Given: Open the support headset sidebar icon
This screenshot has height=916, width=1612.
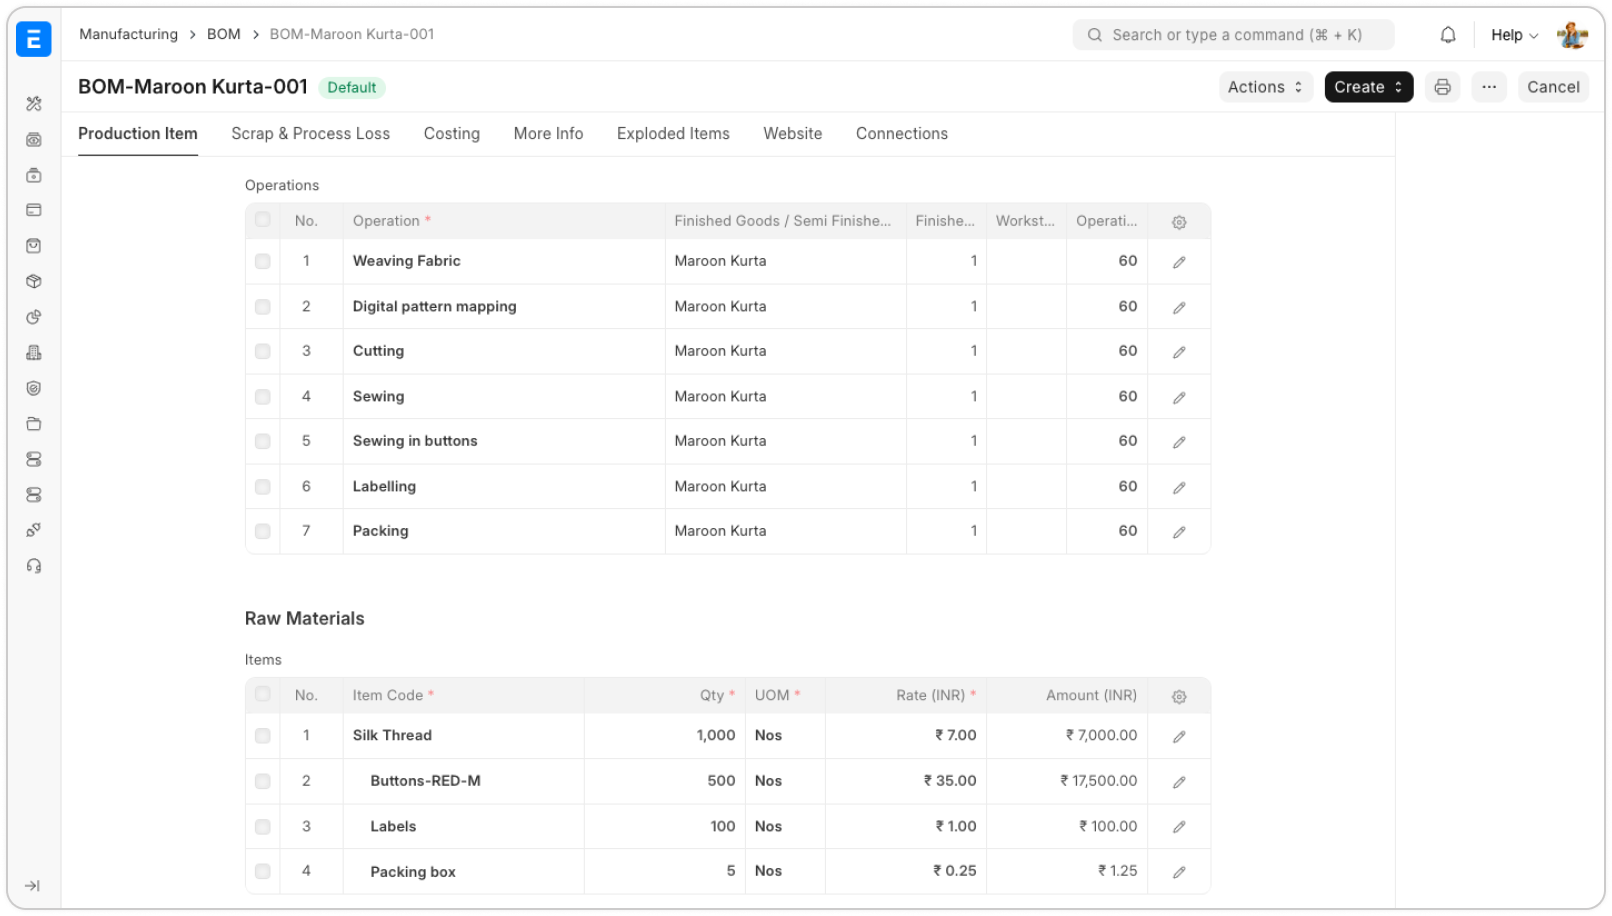Looking at the screenshot, I should 34,566.
